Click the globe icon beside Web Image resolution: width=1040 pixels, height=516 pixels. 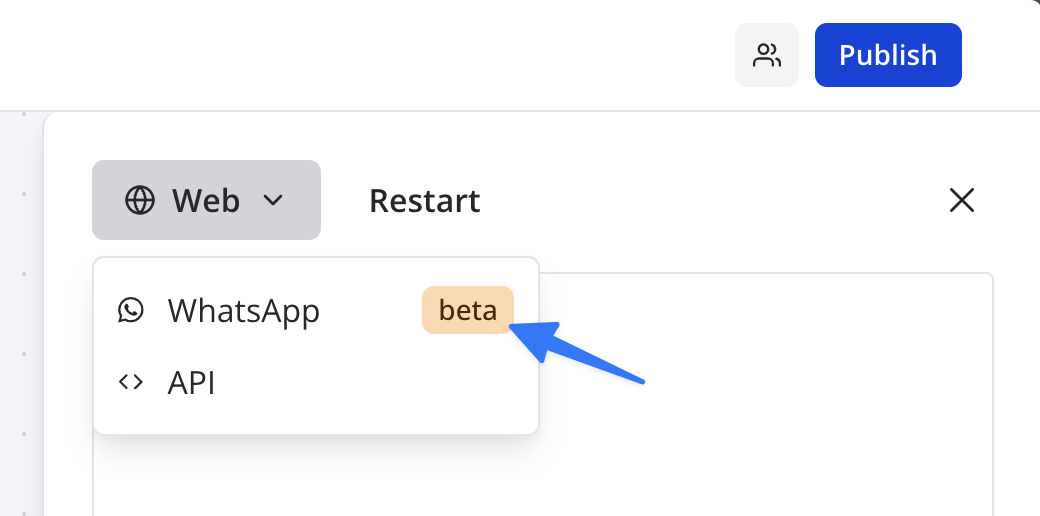click(139, 200)
